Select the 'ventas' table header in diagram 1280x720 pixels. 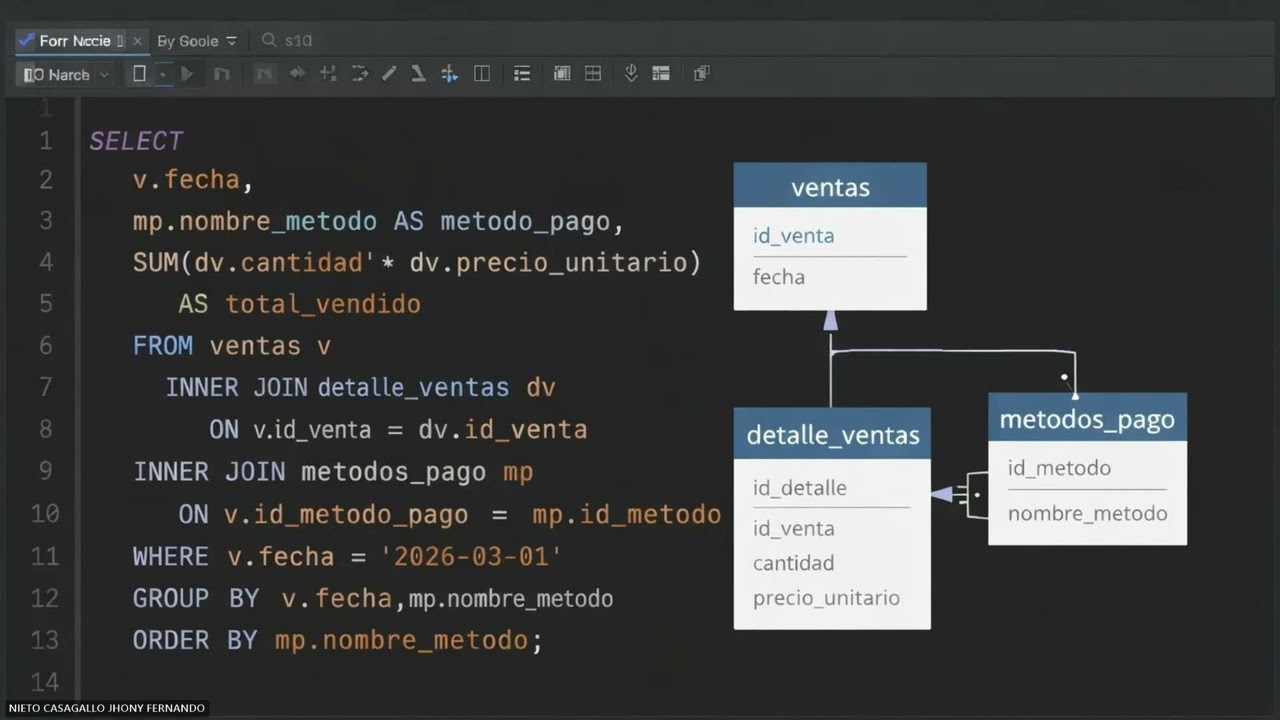[830, 186]
